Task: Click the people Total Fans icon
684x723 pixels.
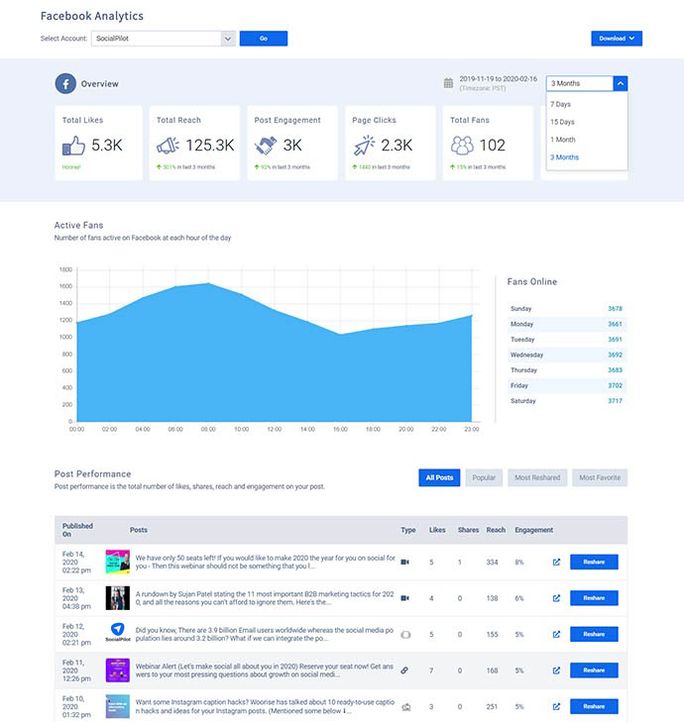Action: tap(462, 145)
